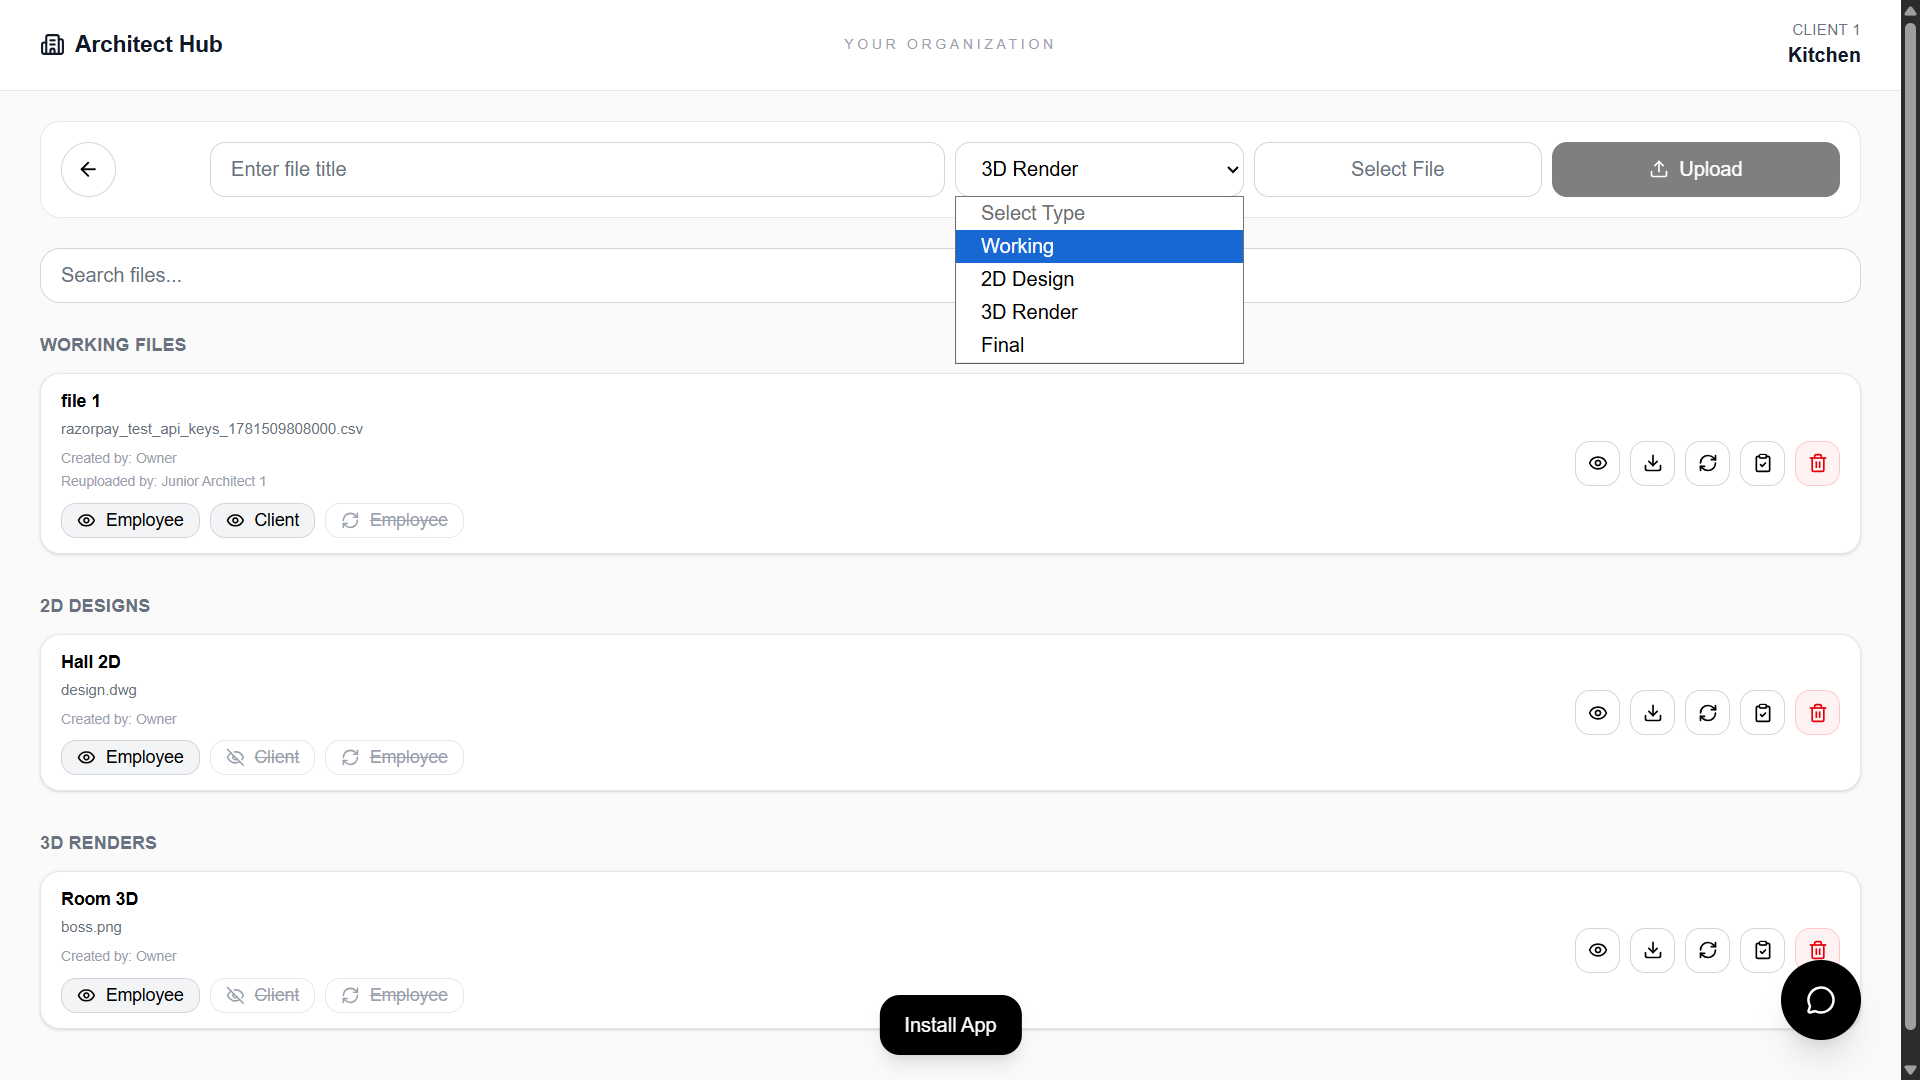1920x1080 pixels.
Task: Click the 3D RENDERS section heading
Action: [98, 843]
